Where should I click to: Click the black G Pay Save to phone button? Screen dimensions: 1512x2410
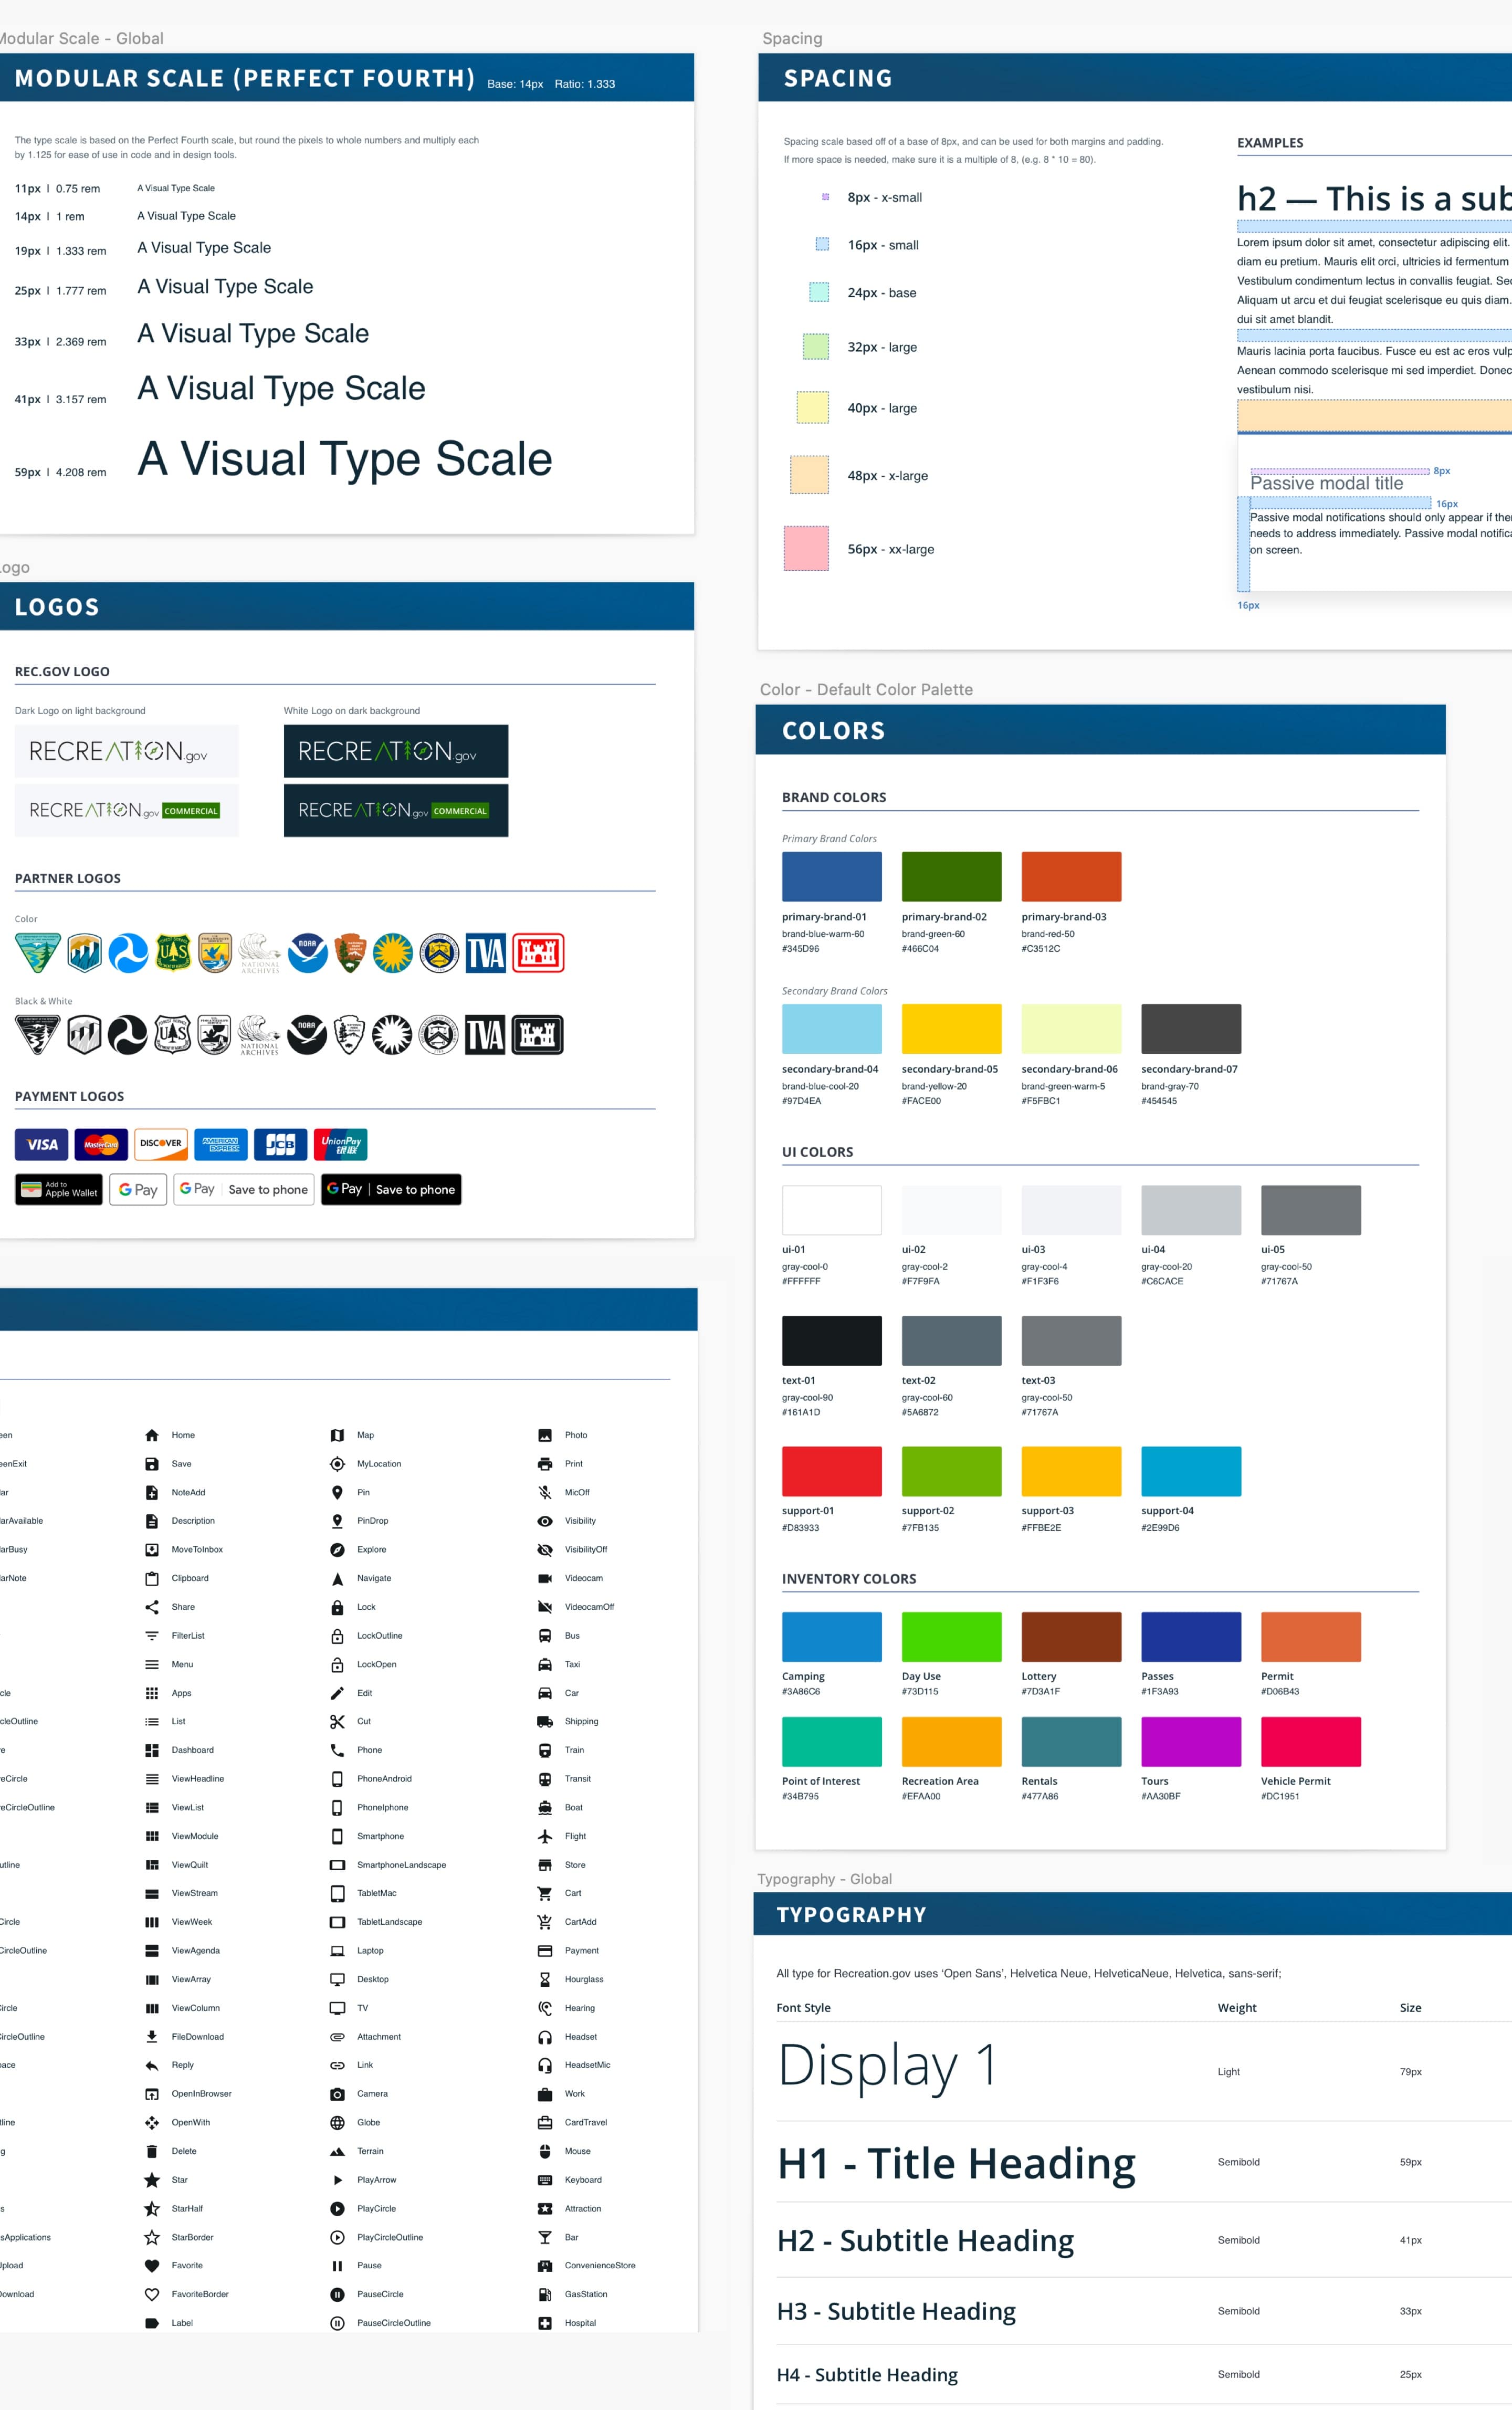click(391, 1189)
